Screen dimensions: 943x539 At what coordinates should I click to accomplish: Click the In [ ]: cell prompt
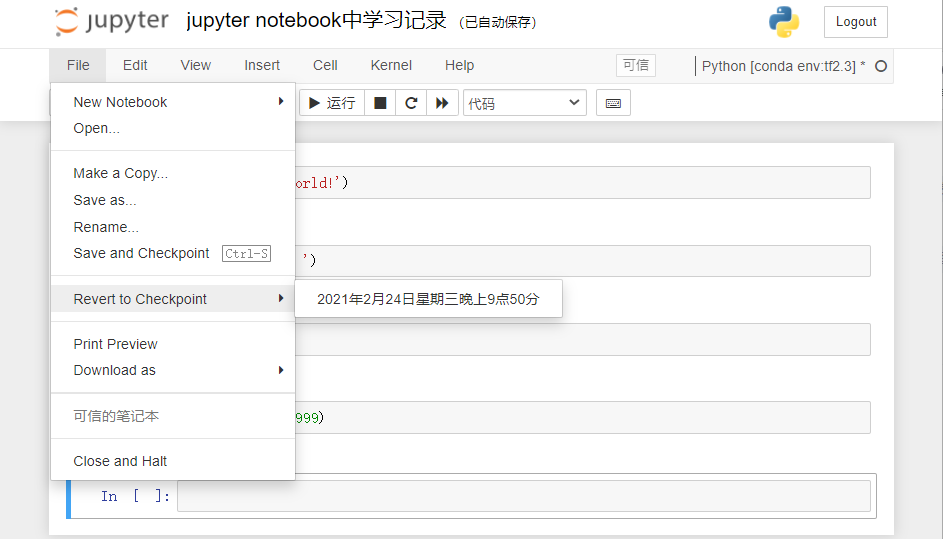[135, 496]
